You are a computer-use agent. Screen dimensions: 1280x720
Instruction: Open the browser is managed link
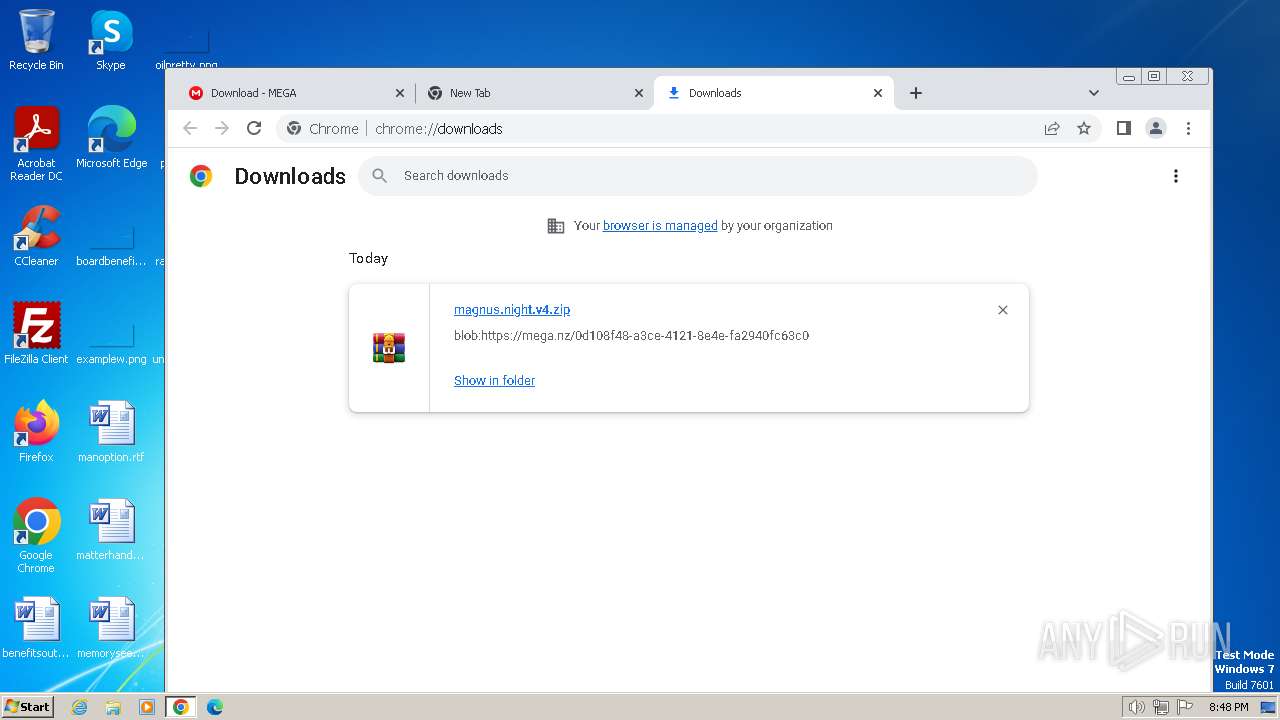coord(660,226)
